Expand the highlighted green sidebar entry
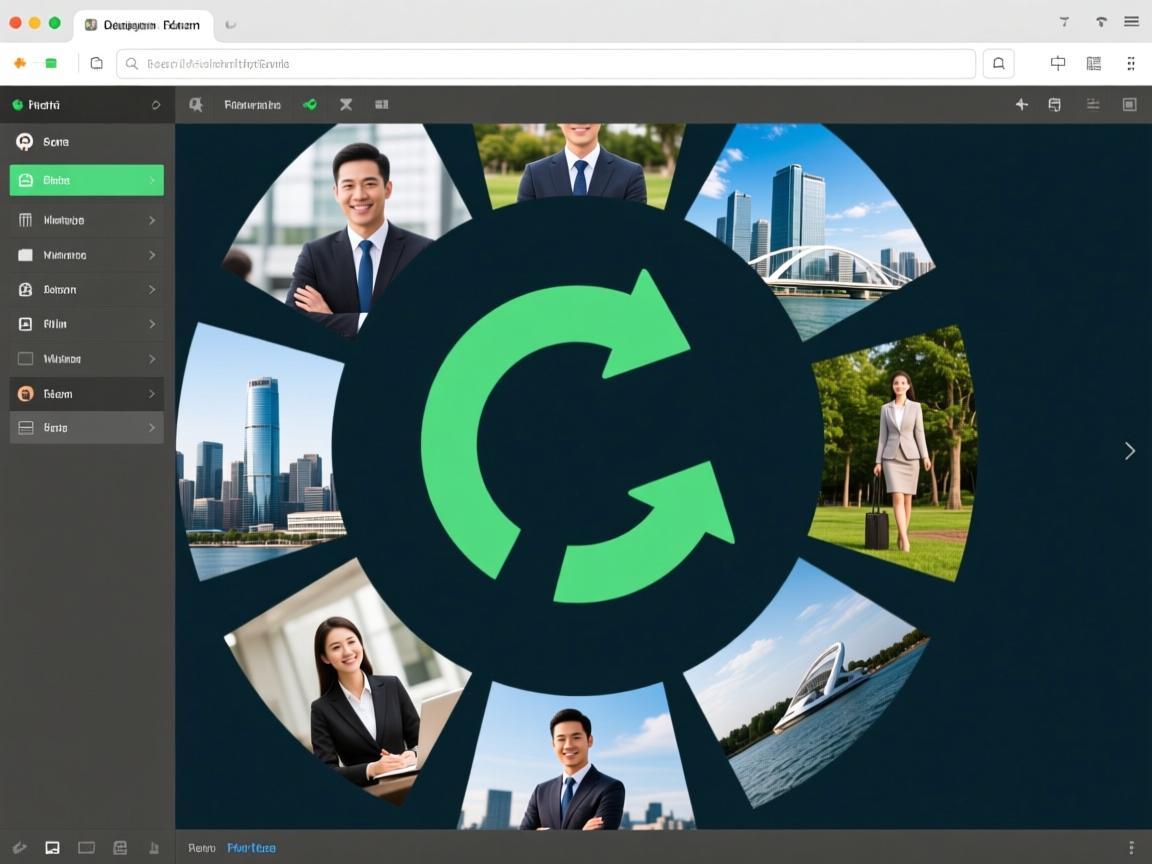The image size is (1152, 864). [86, 180]
